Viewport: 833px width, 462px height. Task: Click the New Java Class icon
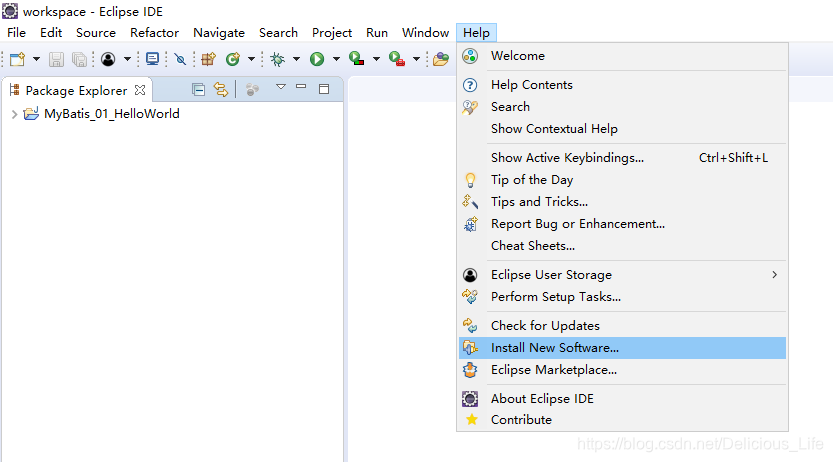click(233, 59)
